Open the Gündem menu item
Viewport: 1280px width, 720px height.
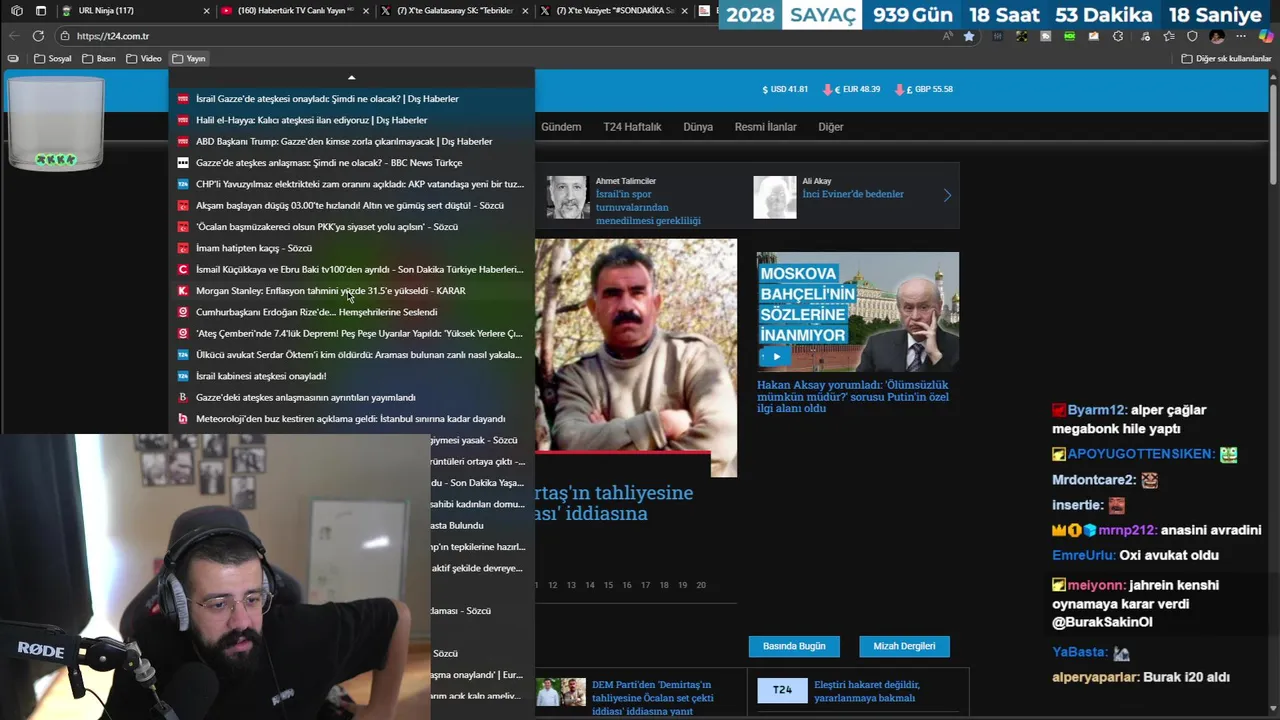(561, 127)
